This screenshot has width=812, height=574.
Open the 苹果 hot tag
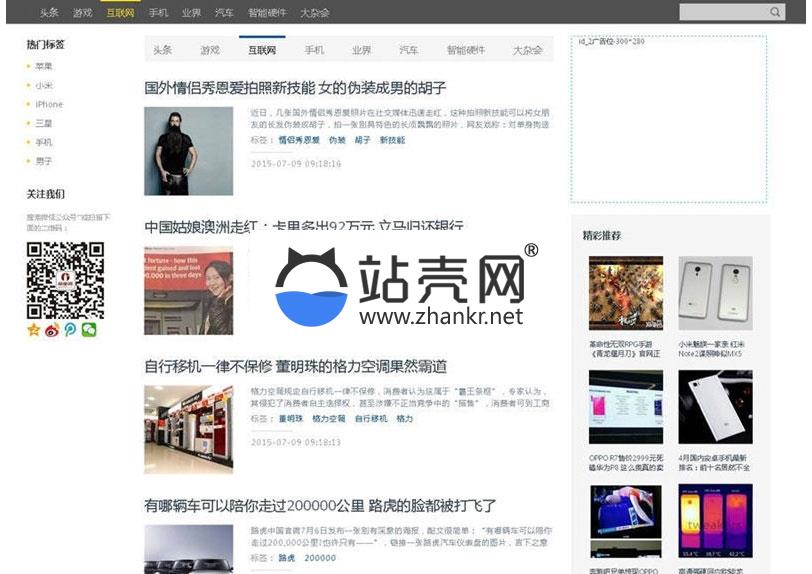pos(44,66)
